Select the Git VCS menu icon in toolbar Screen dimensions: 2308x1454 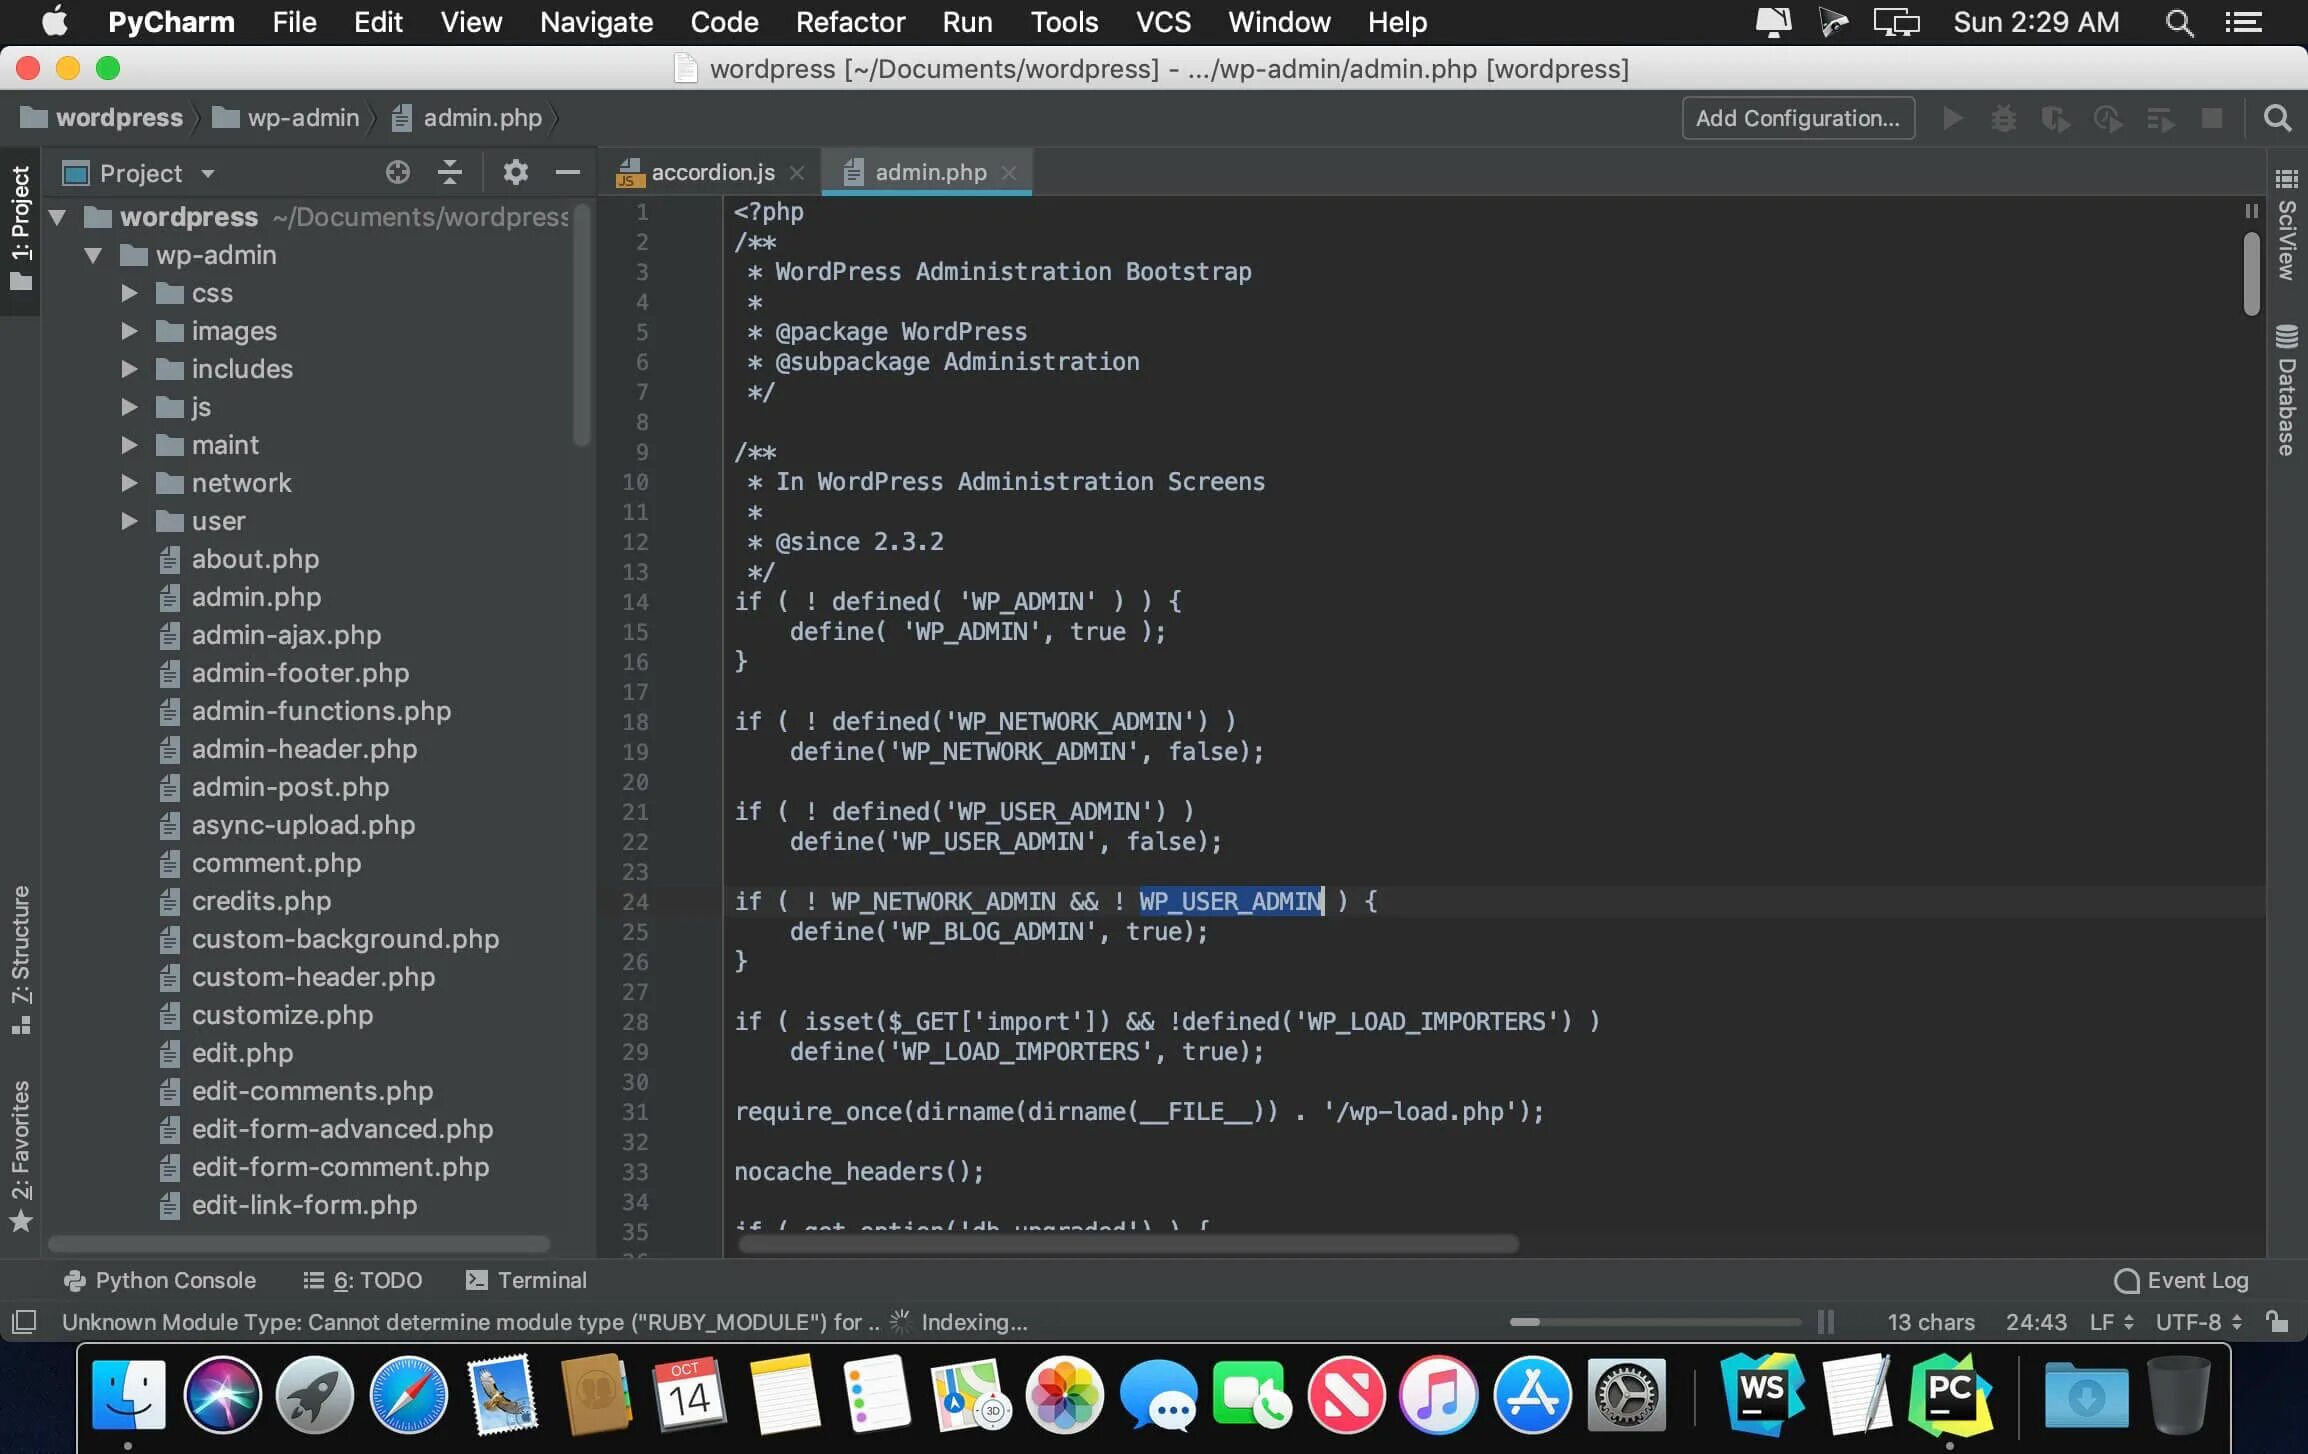point(1162,22)
